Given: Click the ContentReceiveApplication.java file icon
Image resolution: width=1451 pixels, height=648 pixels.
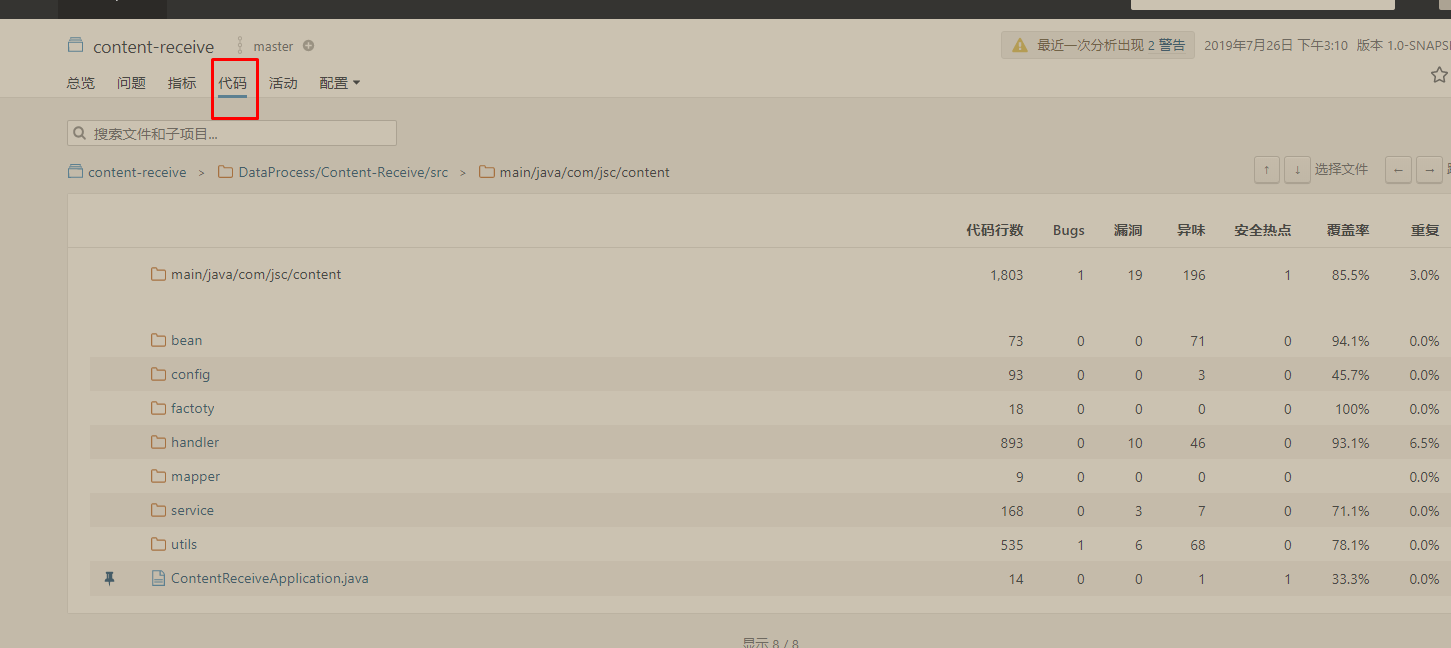Looking at the screenshot, I should [158, 578].
